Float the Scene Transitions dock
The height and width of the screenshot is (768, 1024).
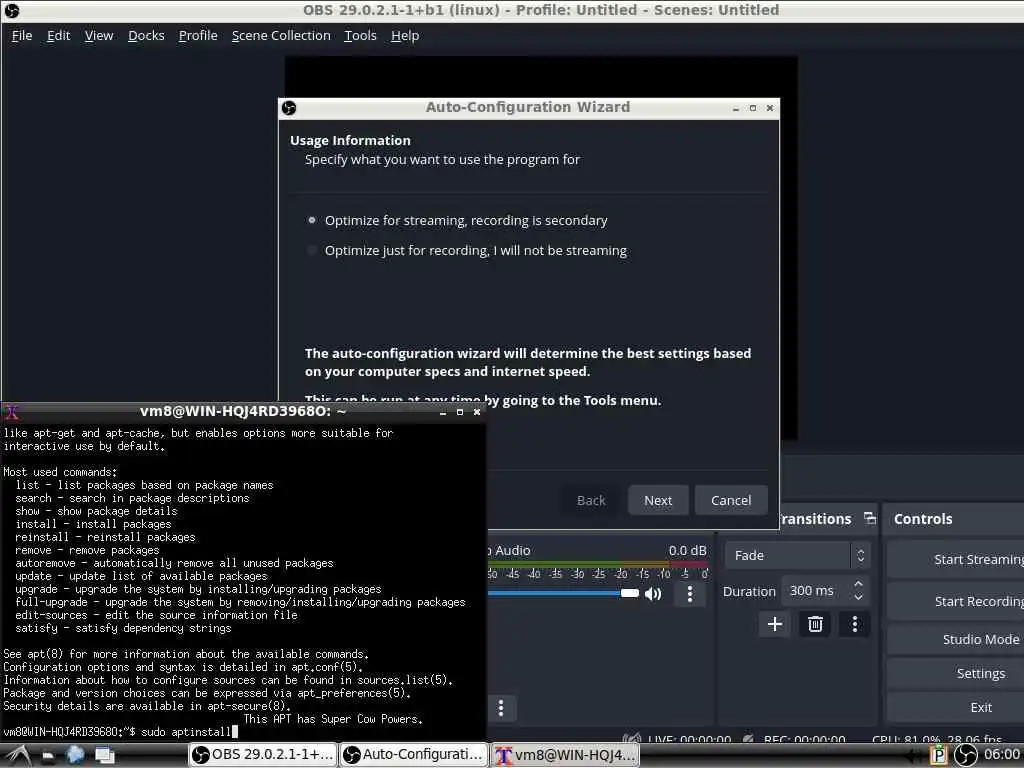(x=870, y=518)
